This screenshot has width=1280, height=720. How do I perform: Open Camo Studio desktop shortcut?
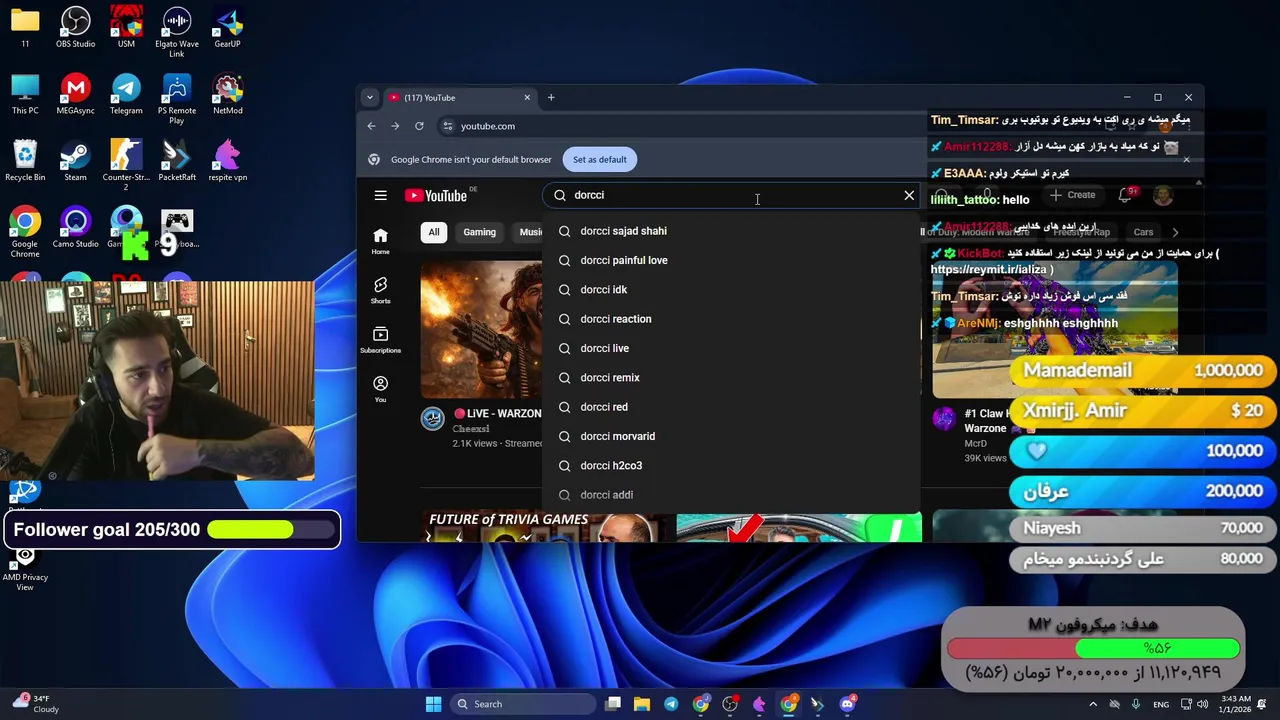click(75, 228)
